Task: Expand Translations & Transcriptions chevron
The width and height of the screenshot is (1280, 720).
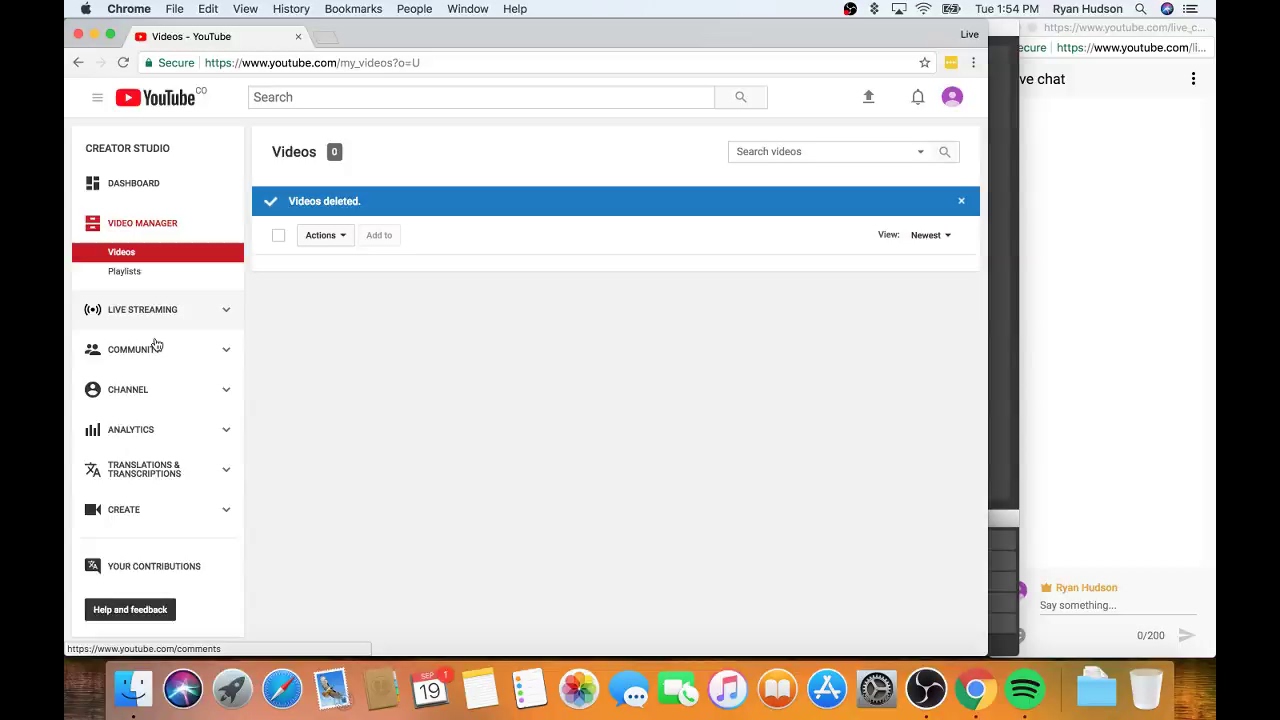Action: click(226, 469)
